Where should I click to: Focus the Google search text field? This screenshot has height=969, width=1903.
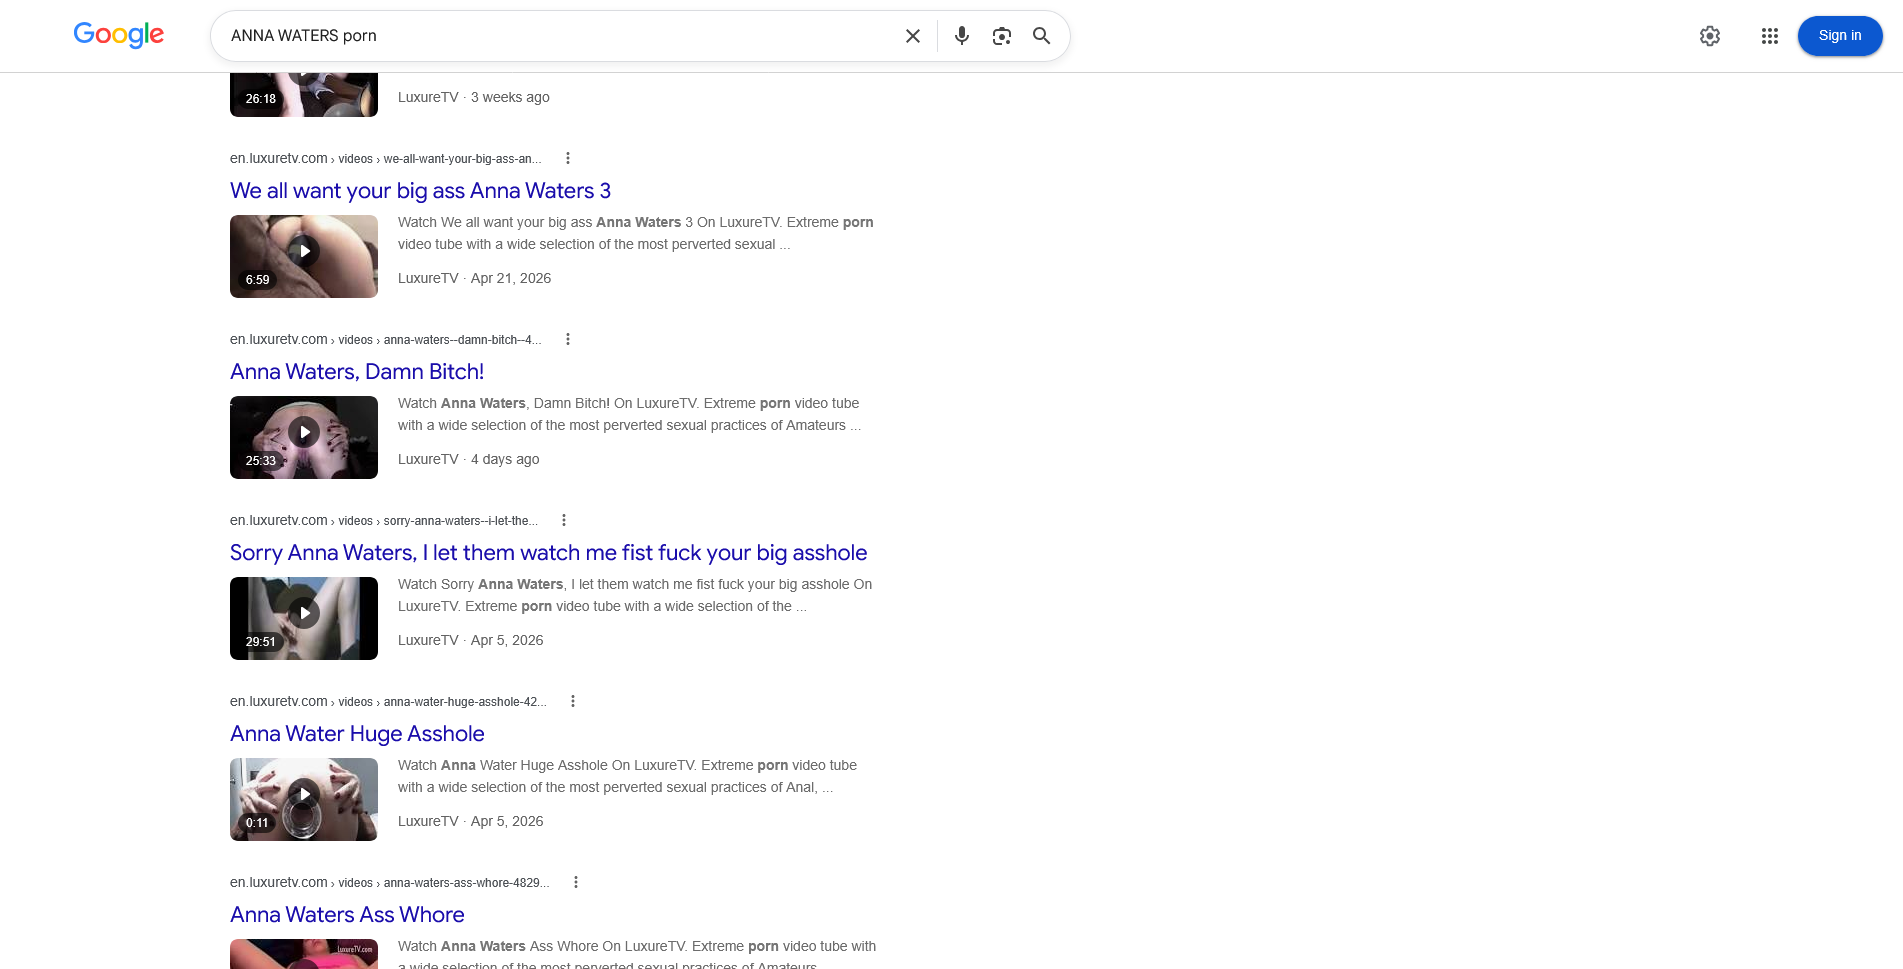pos(560,36)
